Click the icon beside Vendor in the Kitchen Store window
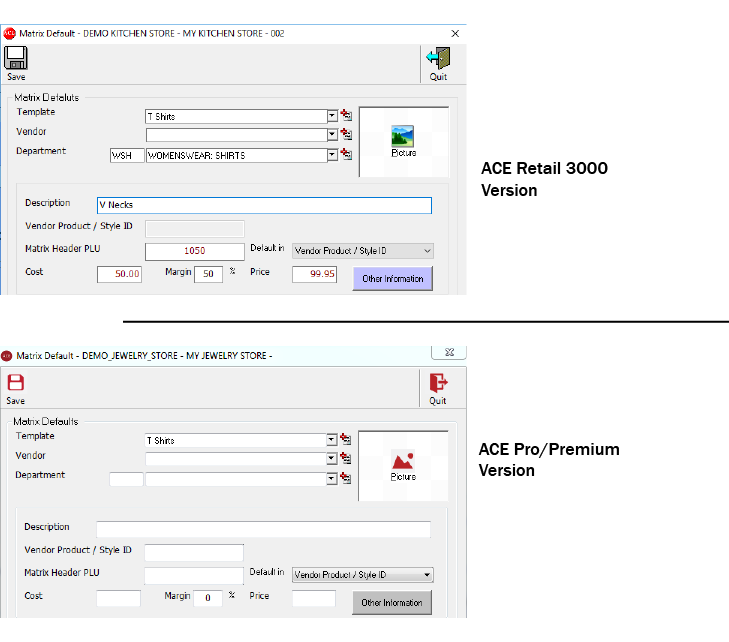This screenshot has height=642, width=729. pos(346,134)
